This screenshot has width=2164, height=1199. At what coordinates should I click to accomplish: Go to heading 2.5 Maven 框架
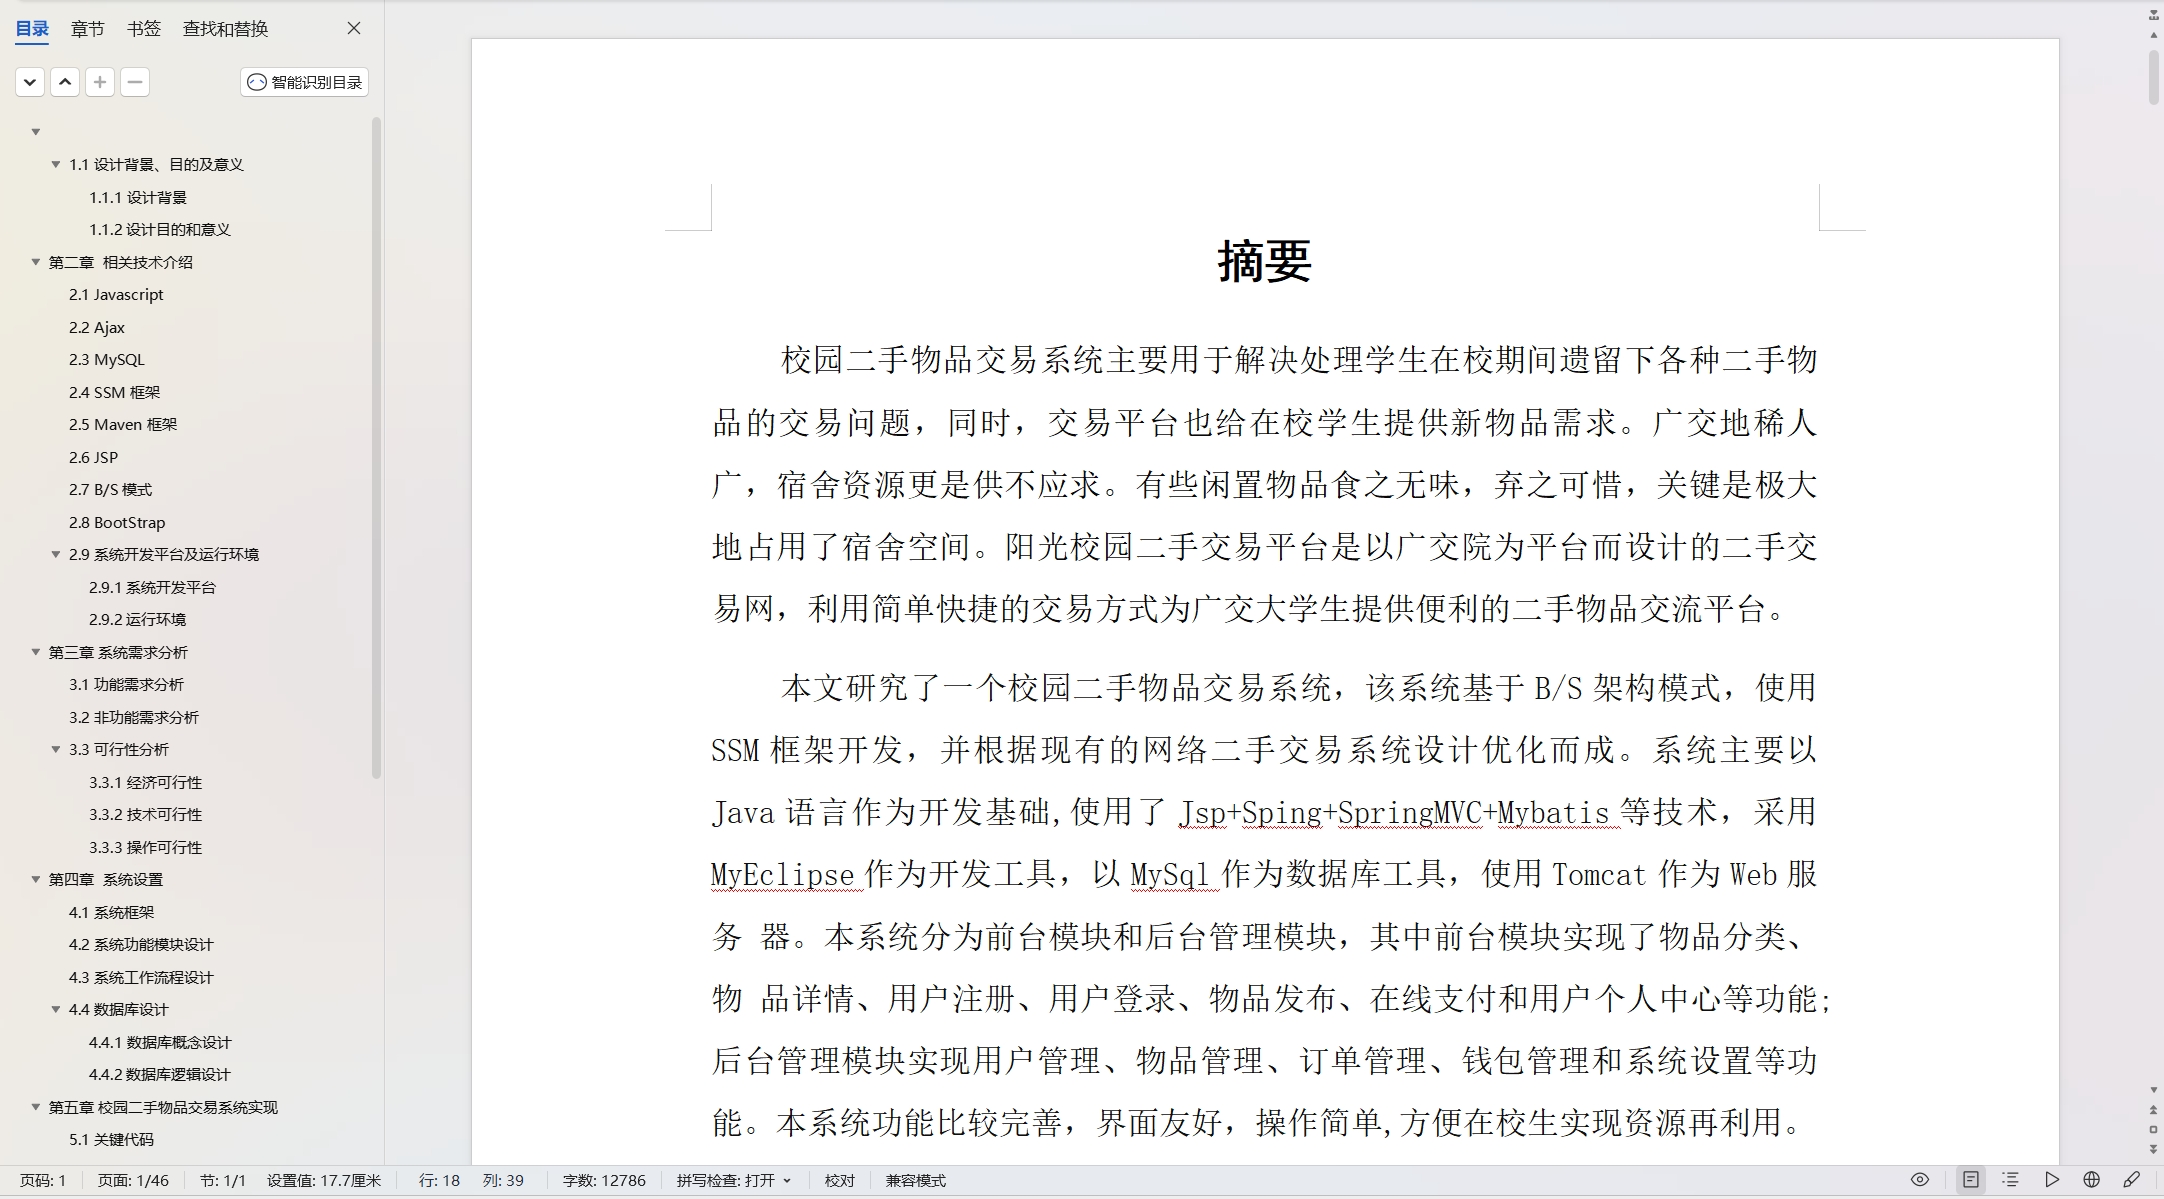coord(123,424)
